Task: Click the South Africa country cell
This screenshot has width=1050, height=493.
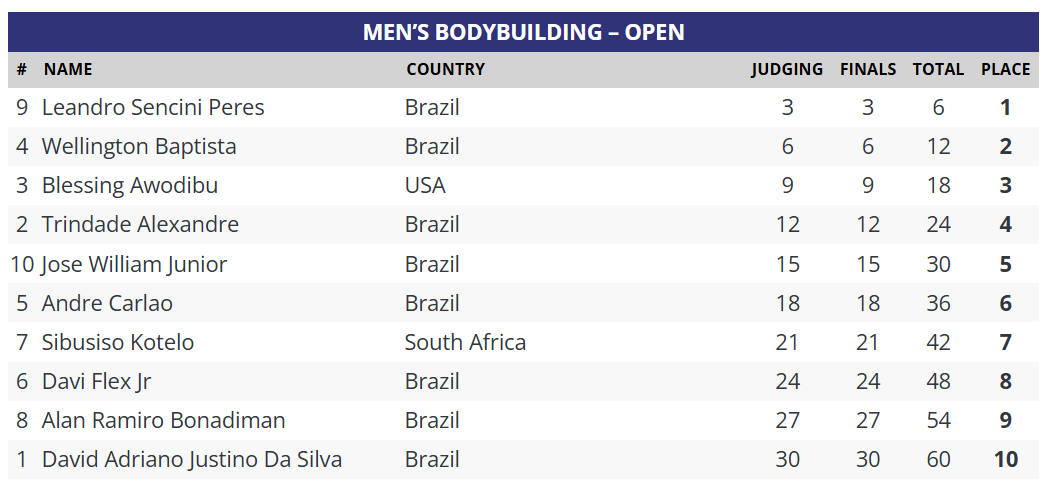Action: [x=465, y=343]
